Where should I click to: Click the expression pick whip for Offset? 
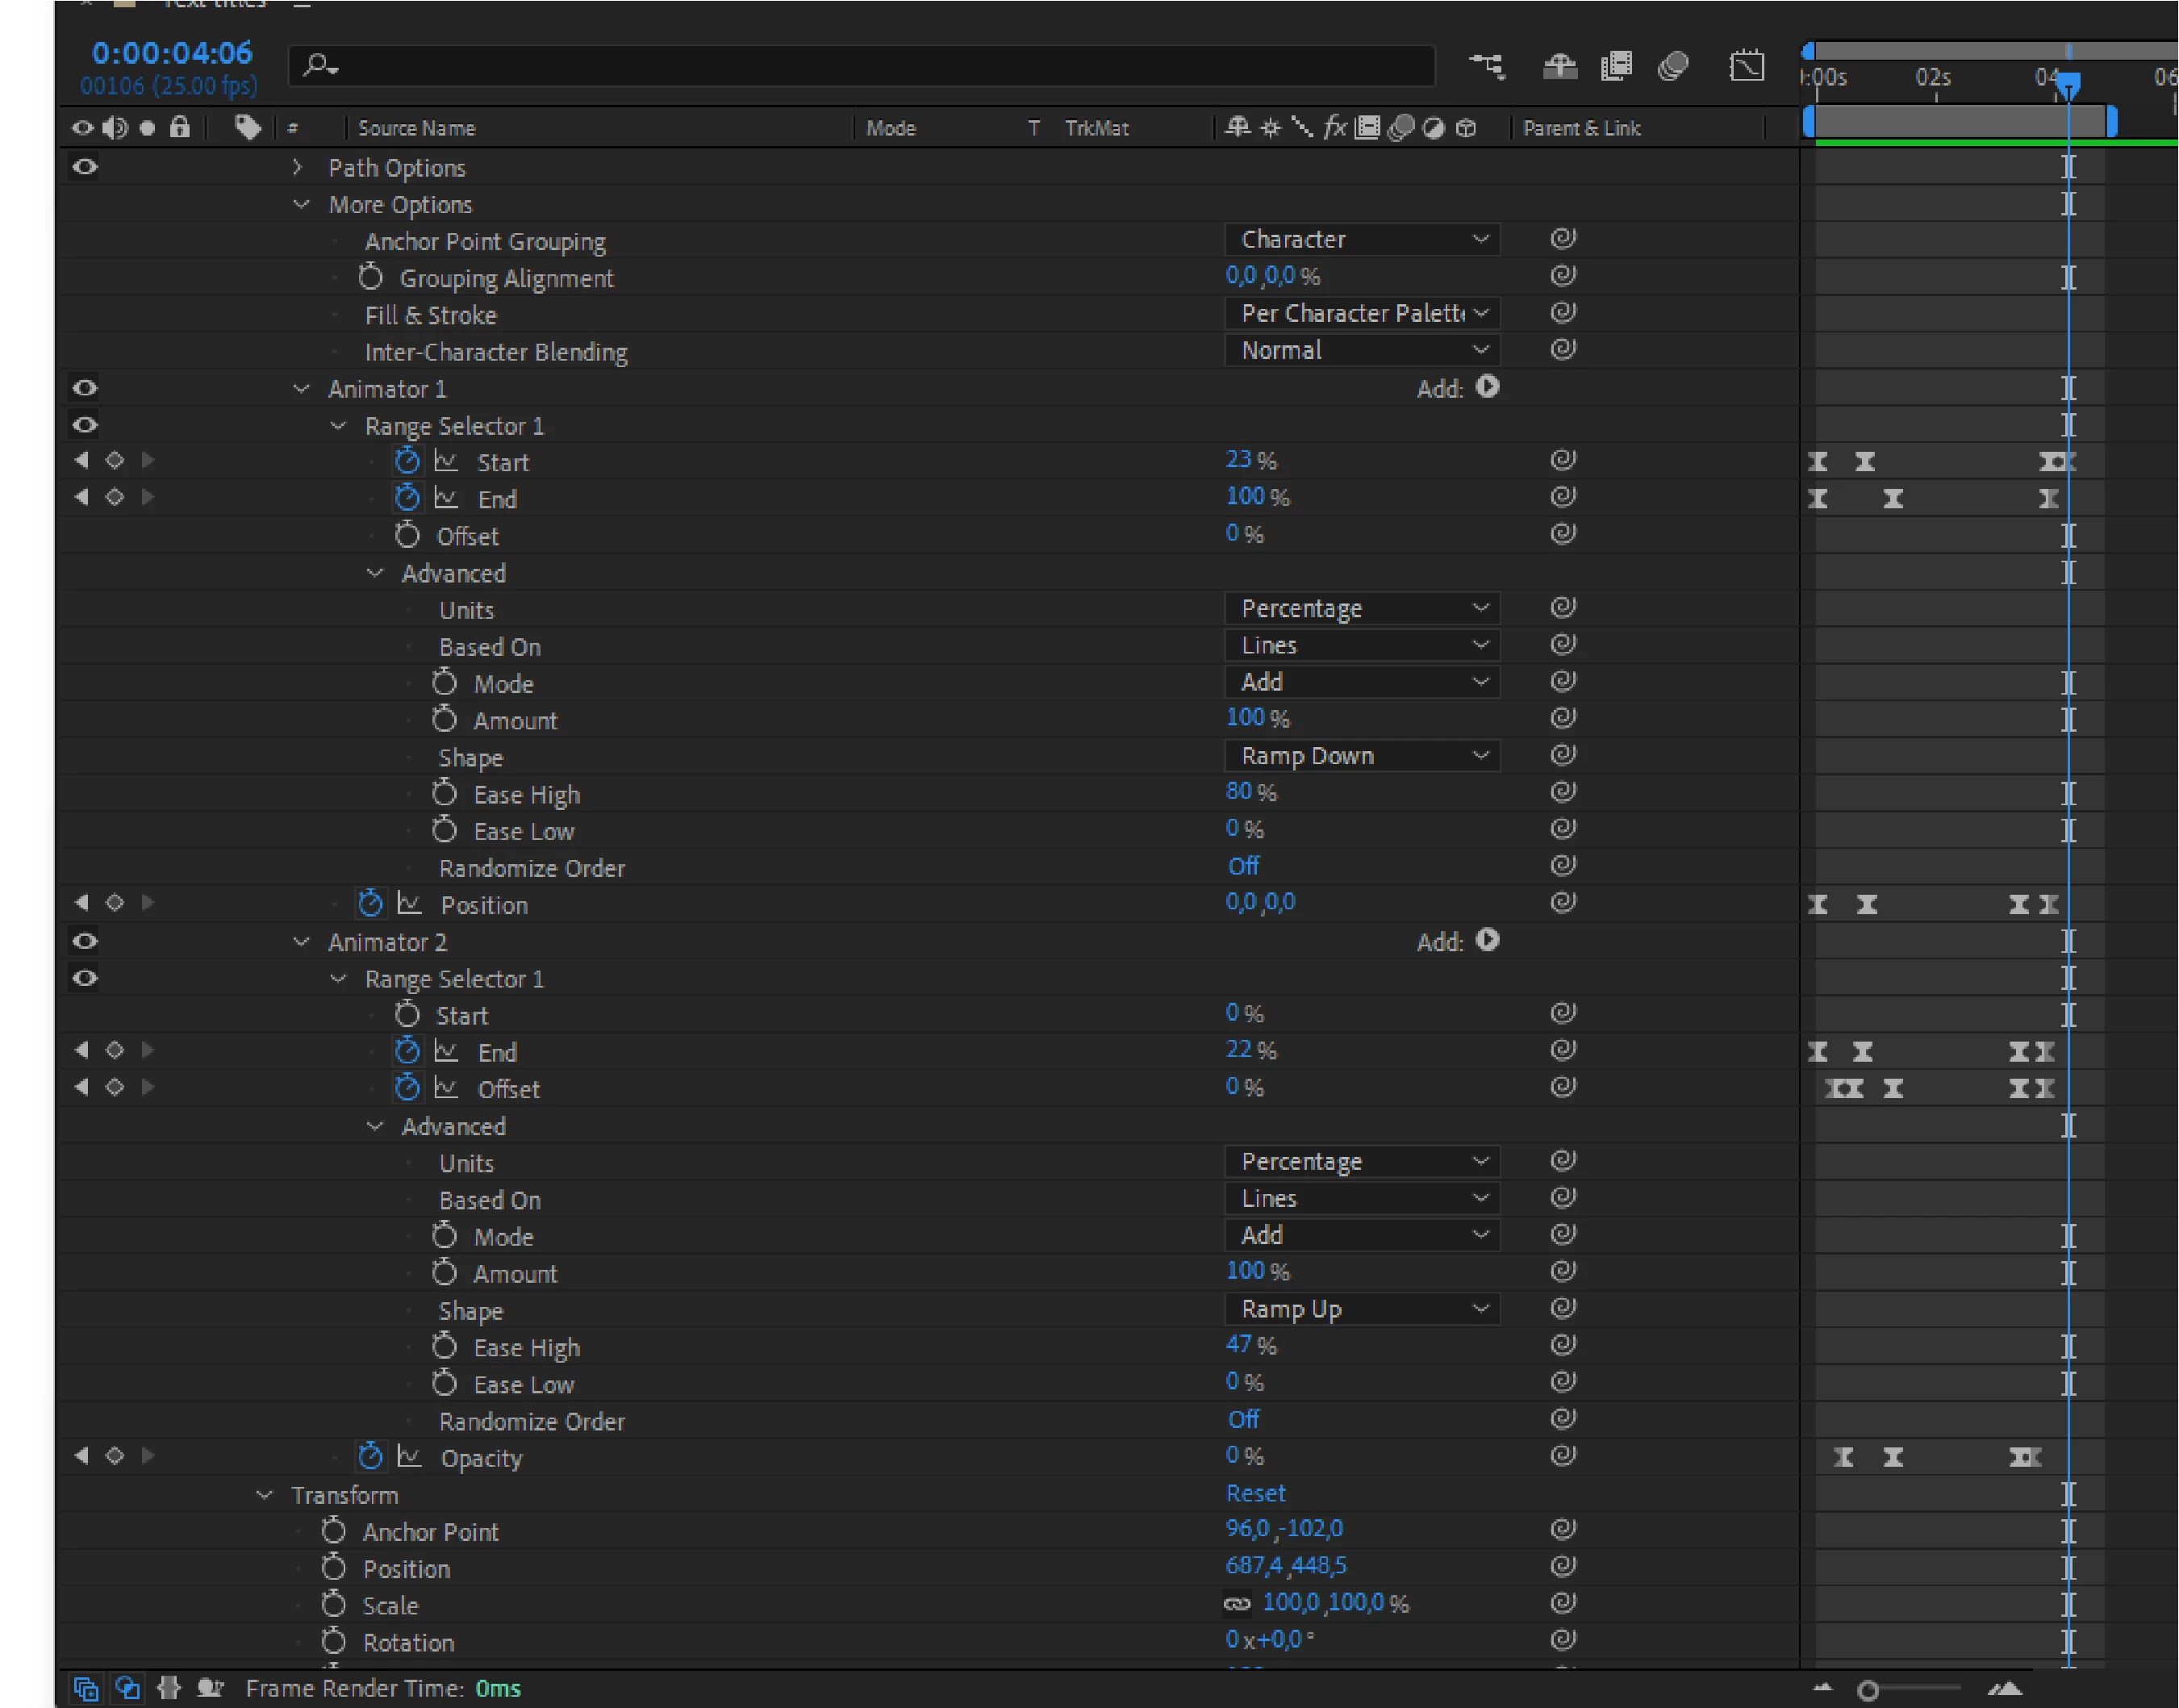coord(1563,534)
